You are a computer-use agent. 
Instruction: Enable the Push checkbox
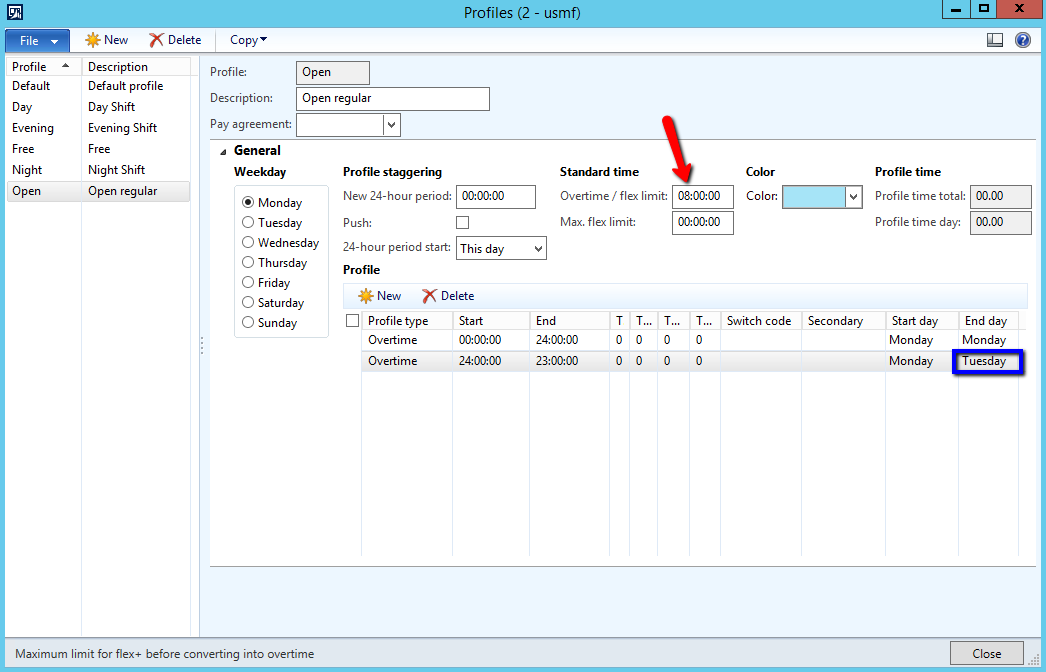tap(462, 222)
